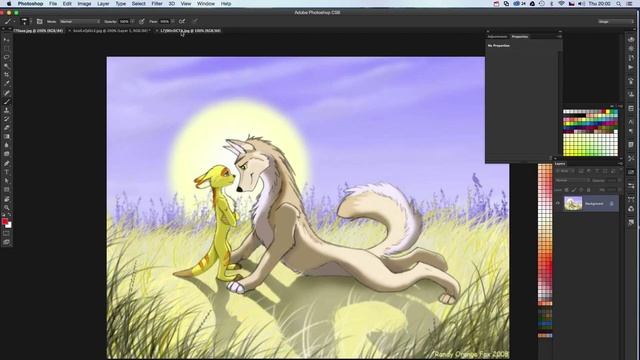Select the Type tool
Viewport: 640px width, 360px height.
(x=6, y=172)
